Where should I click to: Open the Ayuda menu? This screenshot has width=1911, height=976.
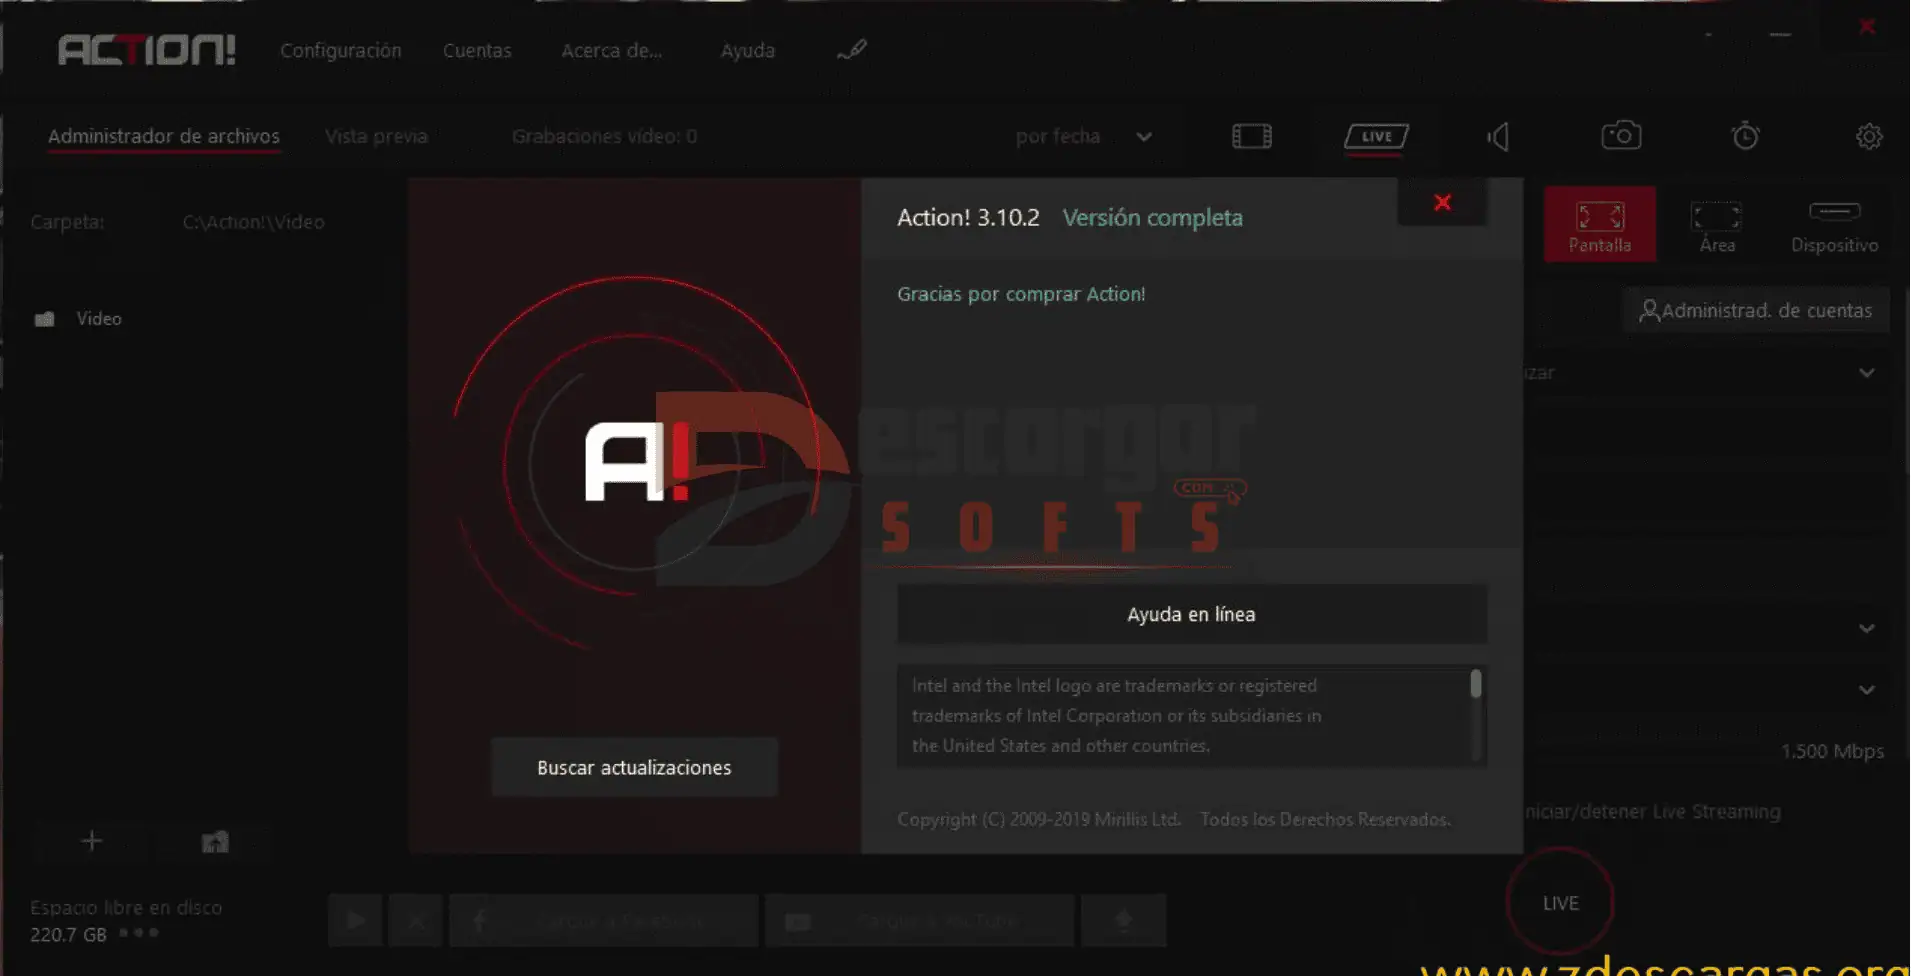tap(747, 50)
